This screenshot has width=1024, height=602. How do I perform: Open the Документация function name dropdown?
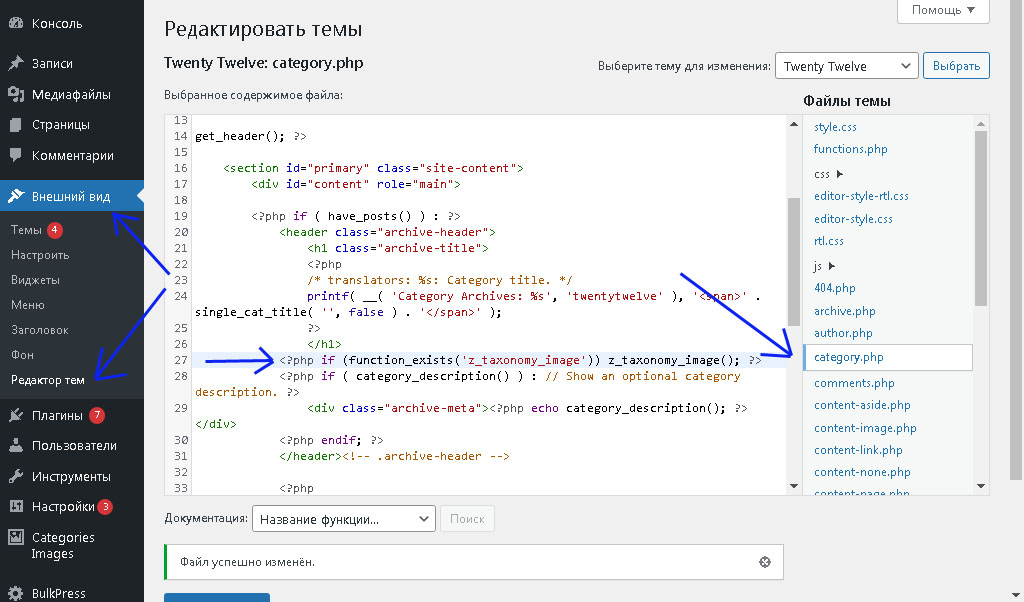click(343, 518)
